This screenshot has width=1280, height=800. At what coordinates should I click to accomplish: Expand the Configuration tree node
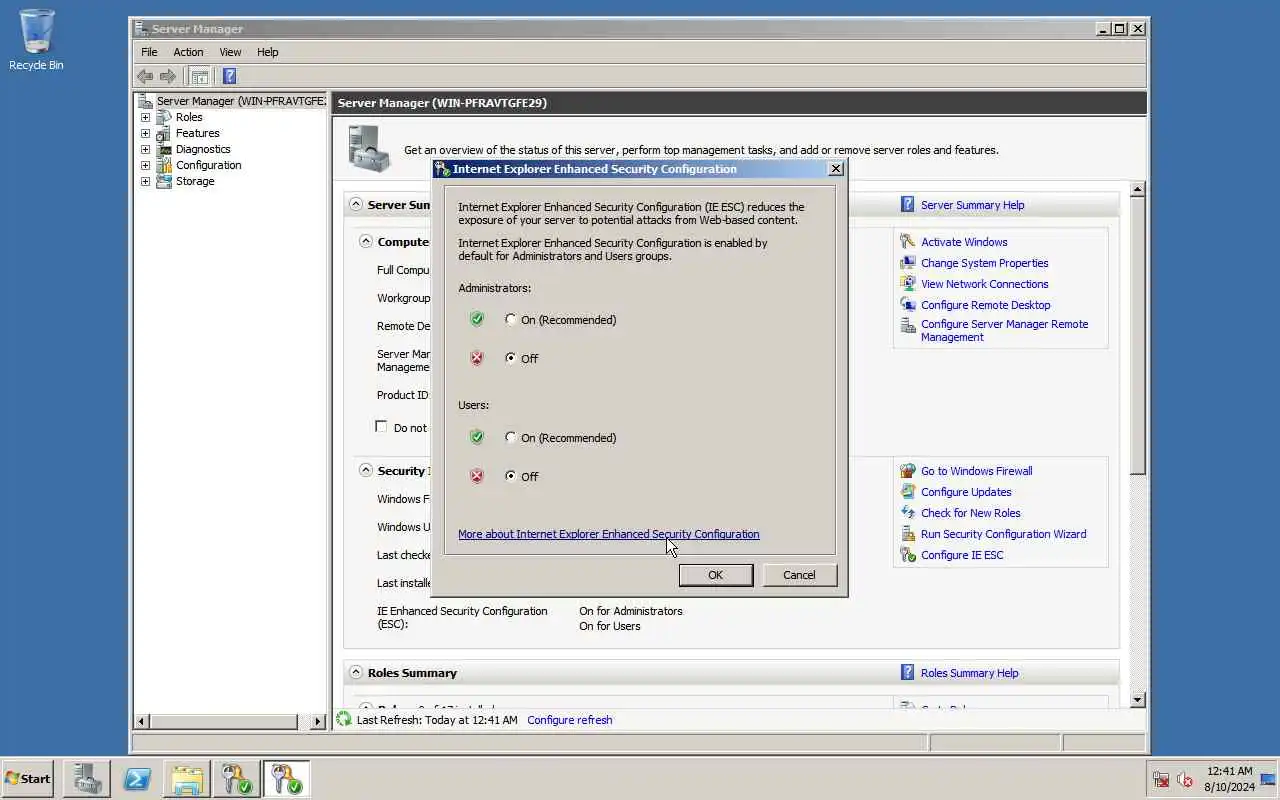click(x=145, y=165)
